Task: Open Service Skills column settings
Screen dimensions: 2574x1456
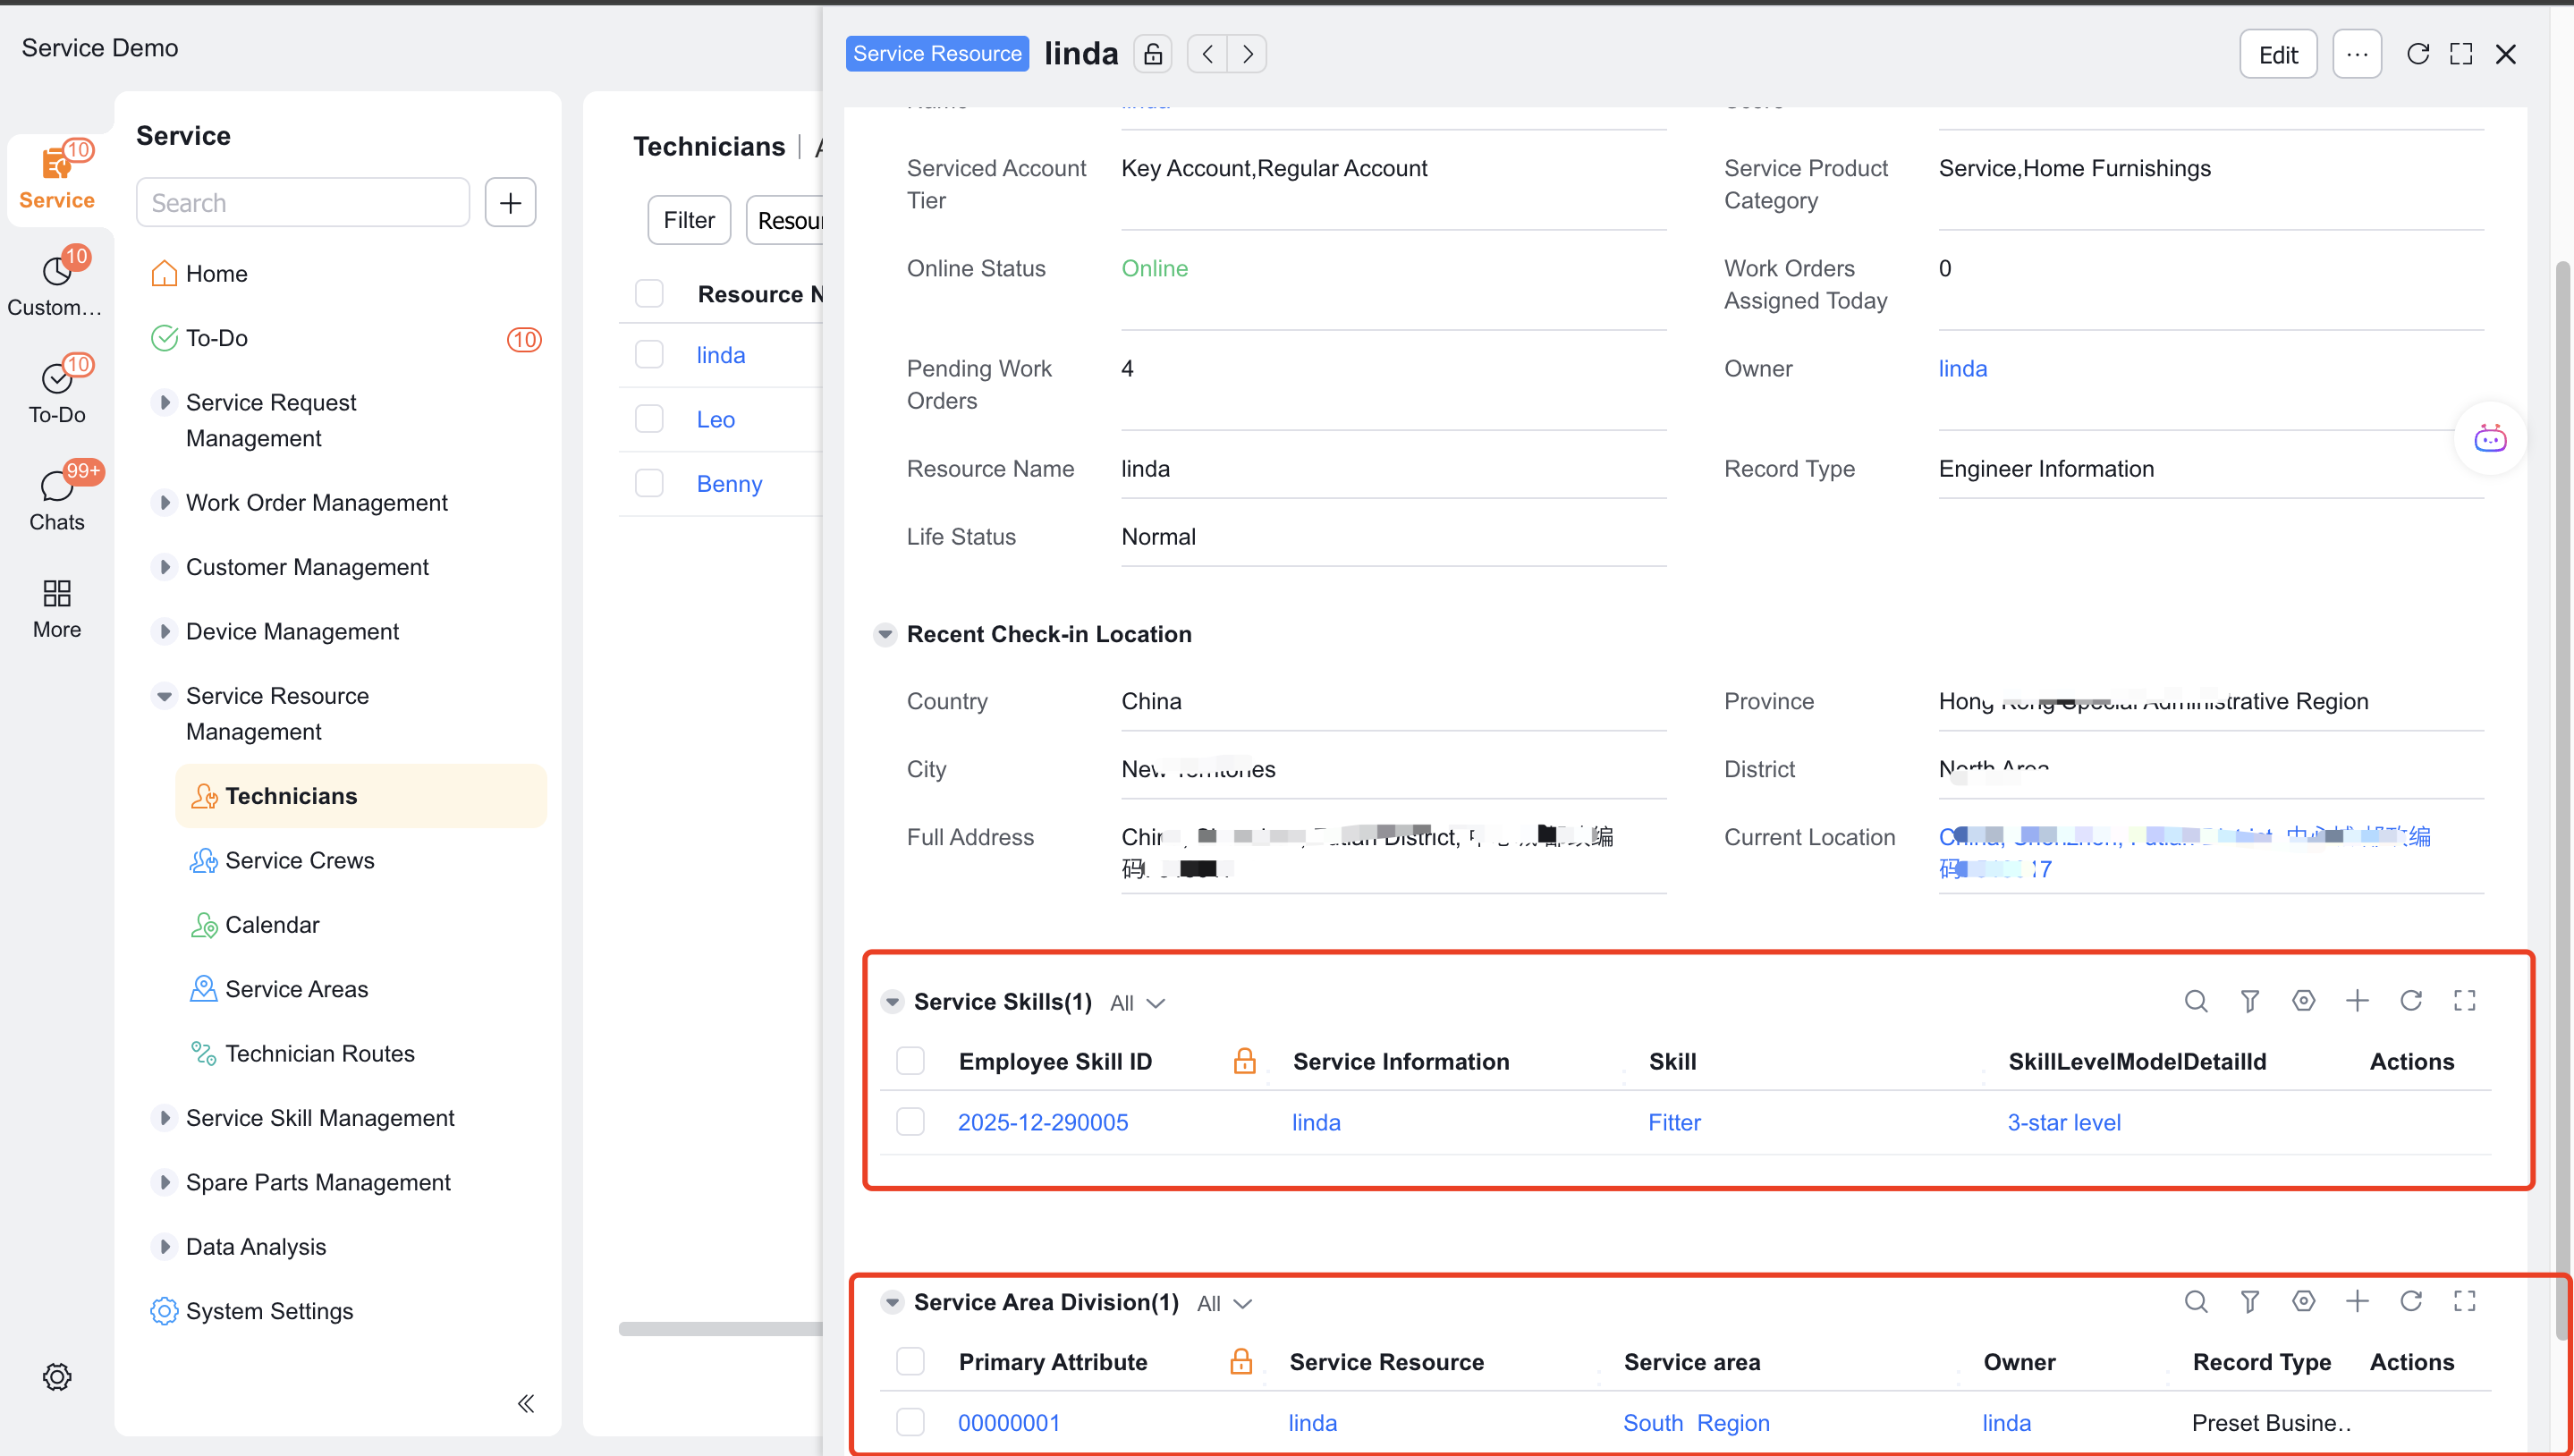Action: 2303,1001
